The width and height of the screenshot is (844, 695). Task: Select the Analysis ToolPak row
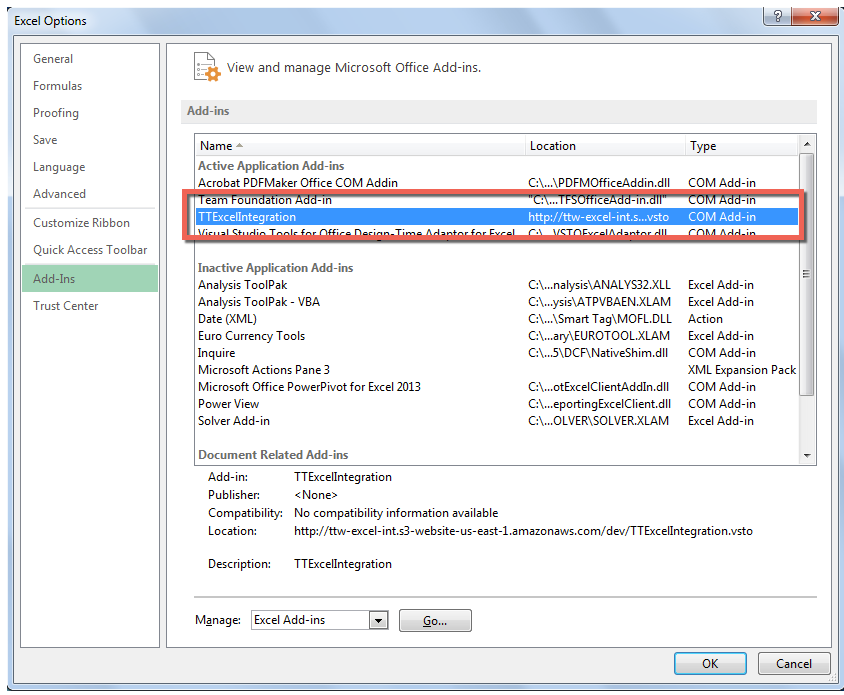pos(496,285)
